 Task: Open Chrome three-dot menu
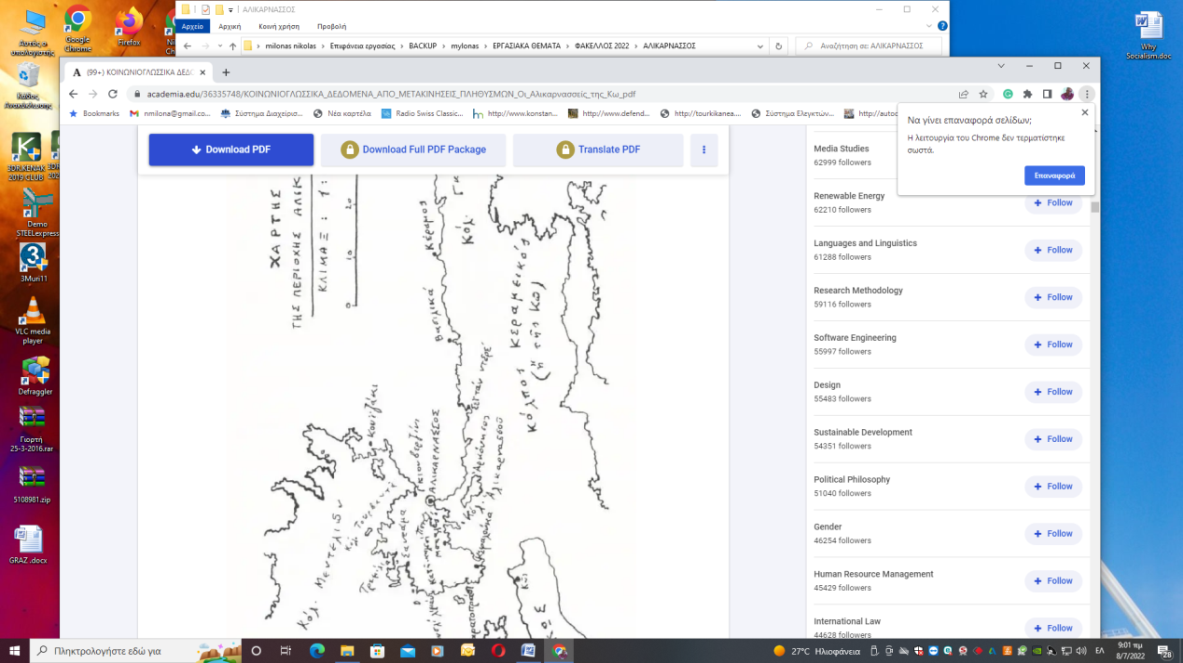point(1087,94)
